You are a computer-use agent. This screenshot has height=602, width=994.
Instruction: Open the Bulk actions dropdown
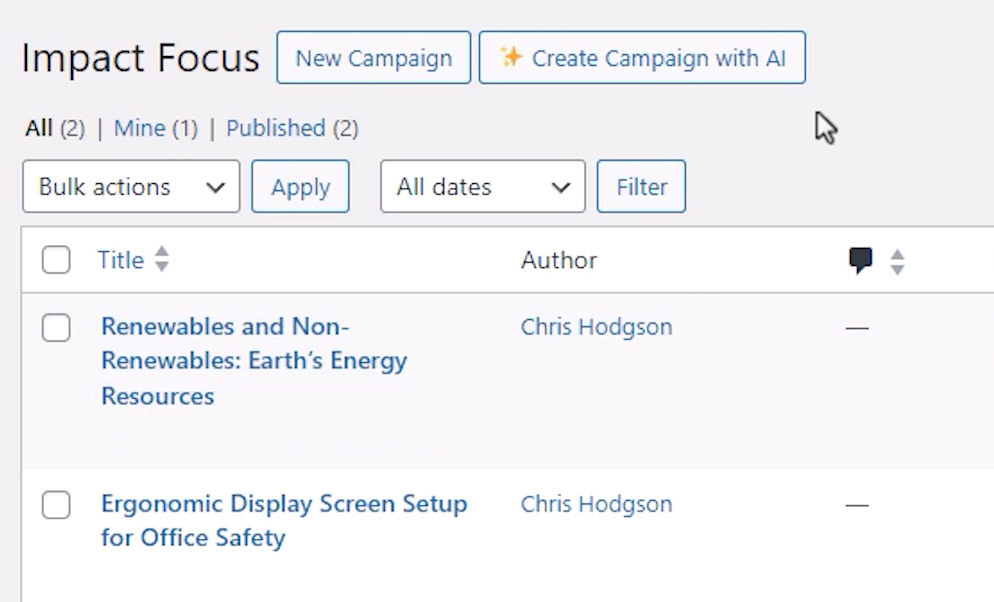131,187
